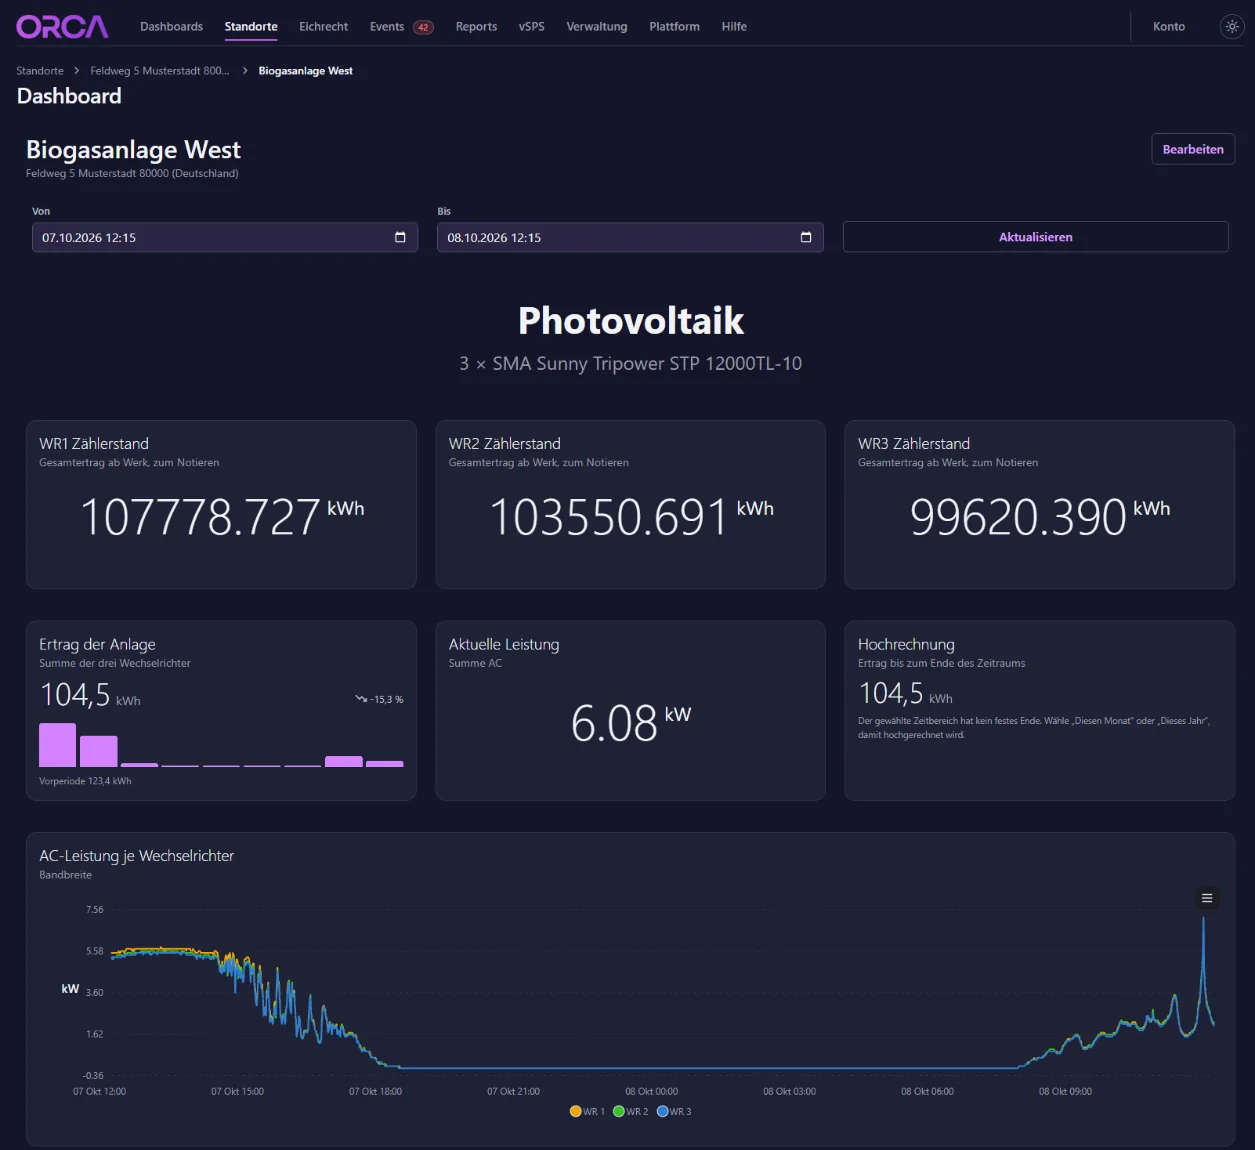Open the vSPS menu item
The height and width of the screenshot is (1150, 1255).
pos(532,27)
